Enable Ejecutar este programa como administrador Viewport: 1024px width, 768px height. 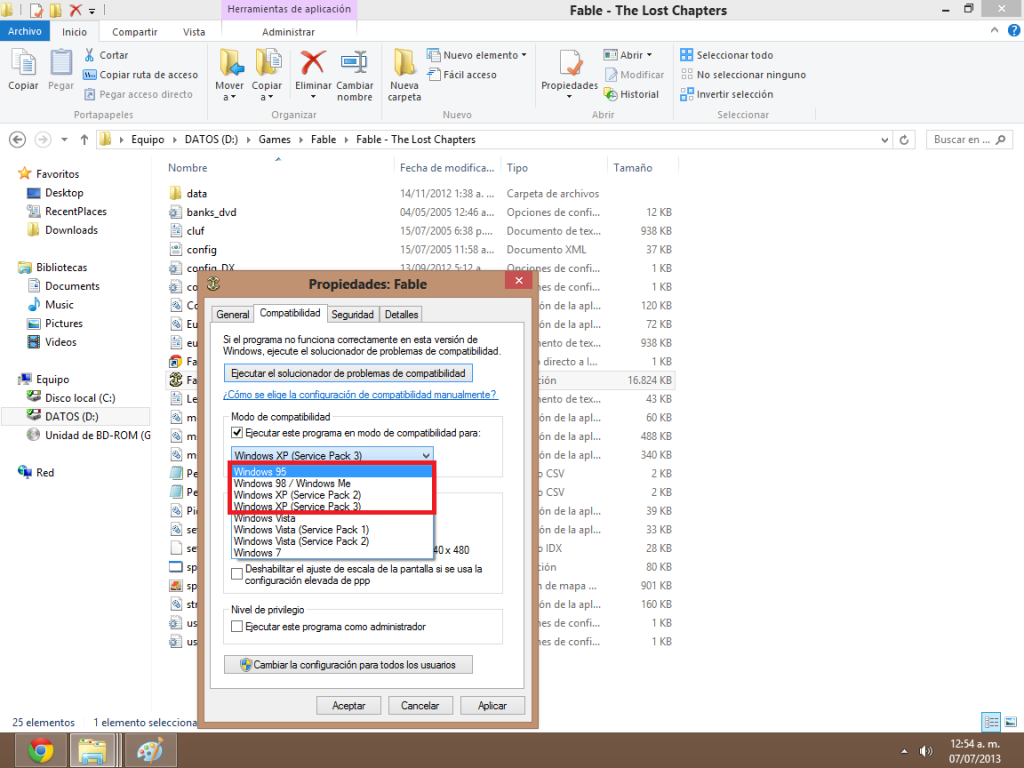pyautogui.click(x=237, y=626)
